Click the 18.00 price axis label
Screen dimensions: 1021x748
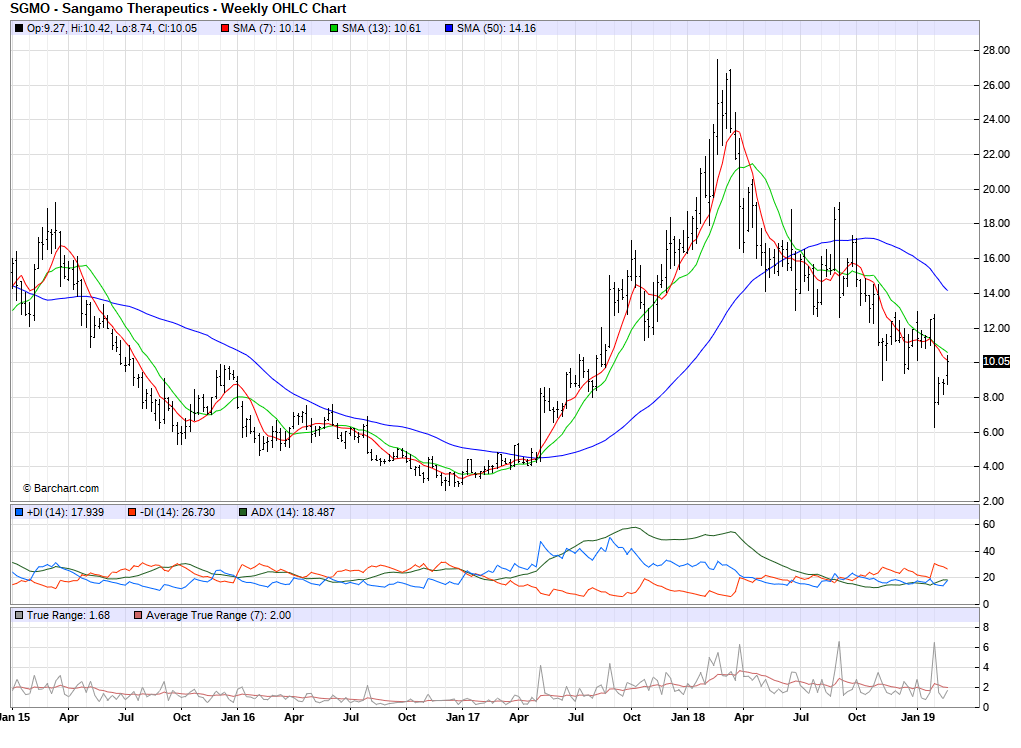point(996,223)
